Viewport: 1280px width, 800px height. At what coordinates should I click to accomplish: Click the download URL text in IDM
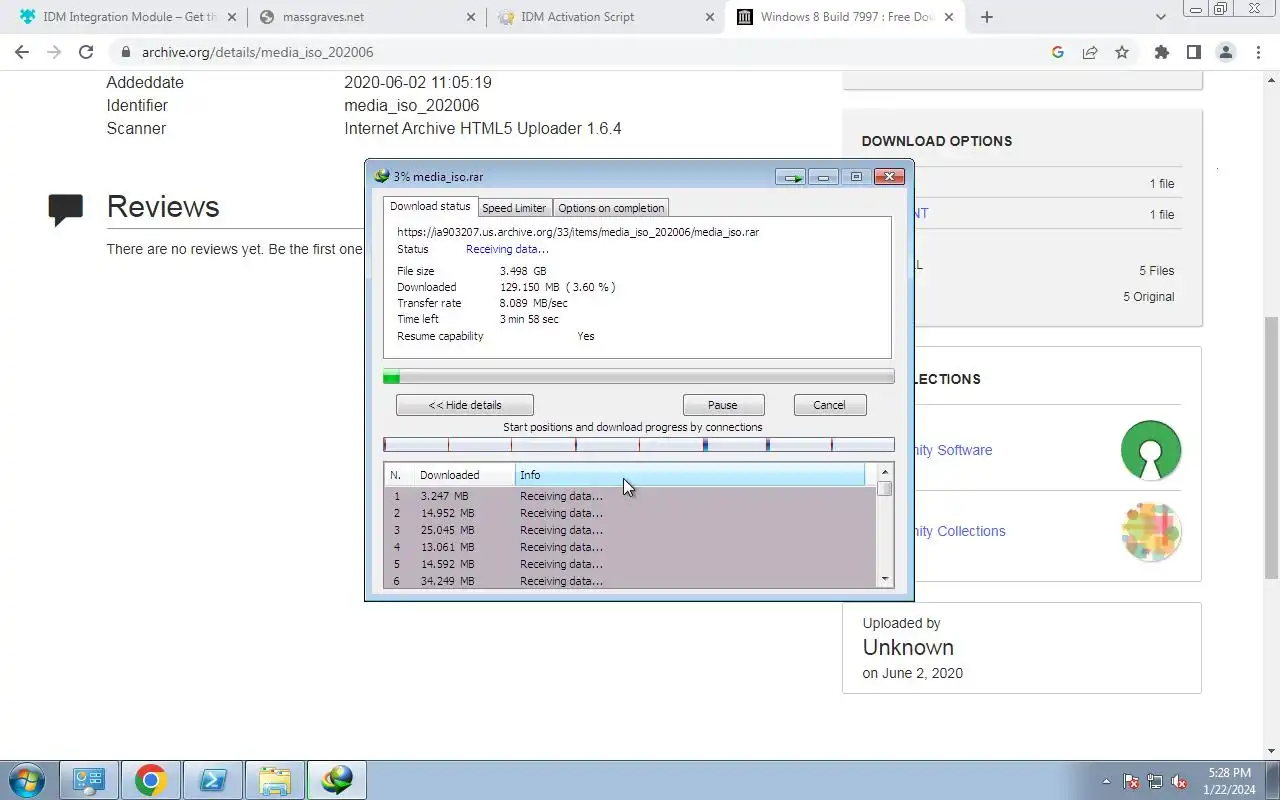[x=578, y=232]
